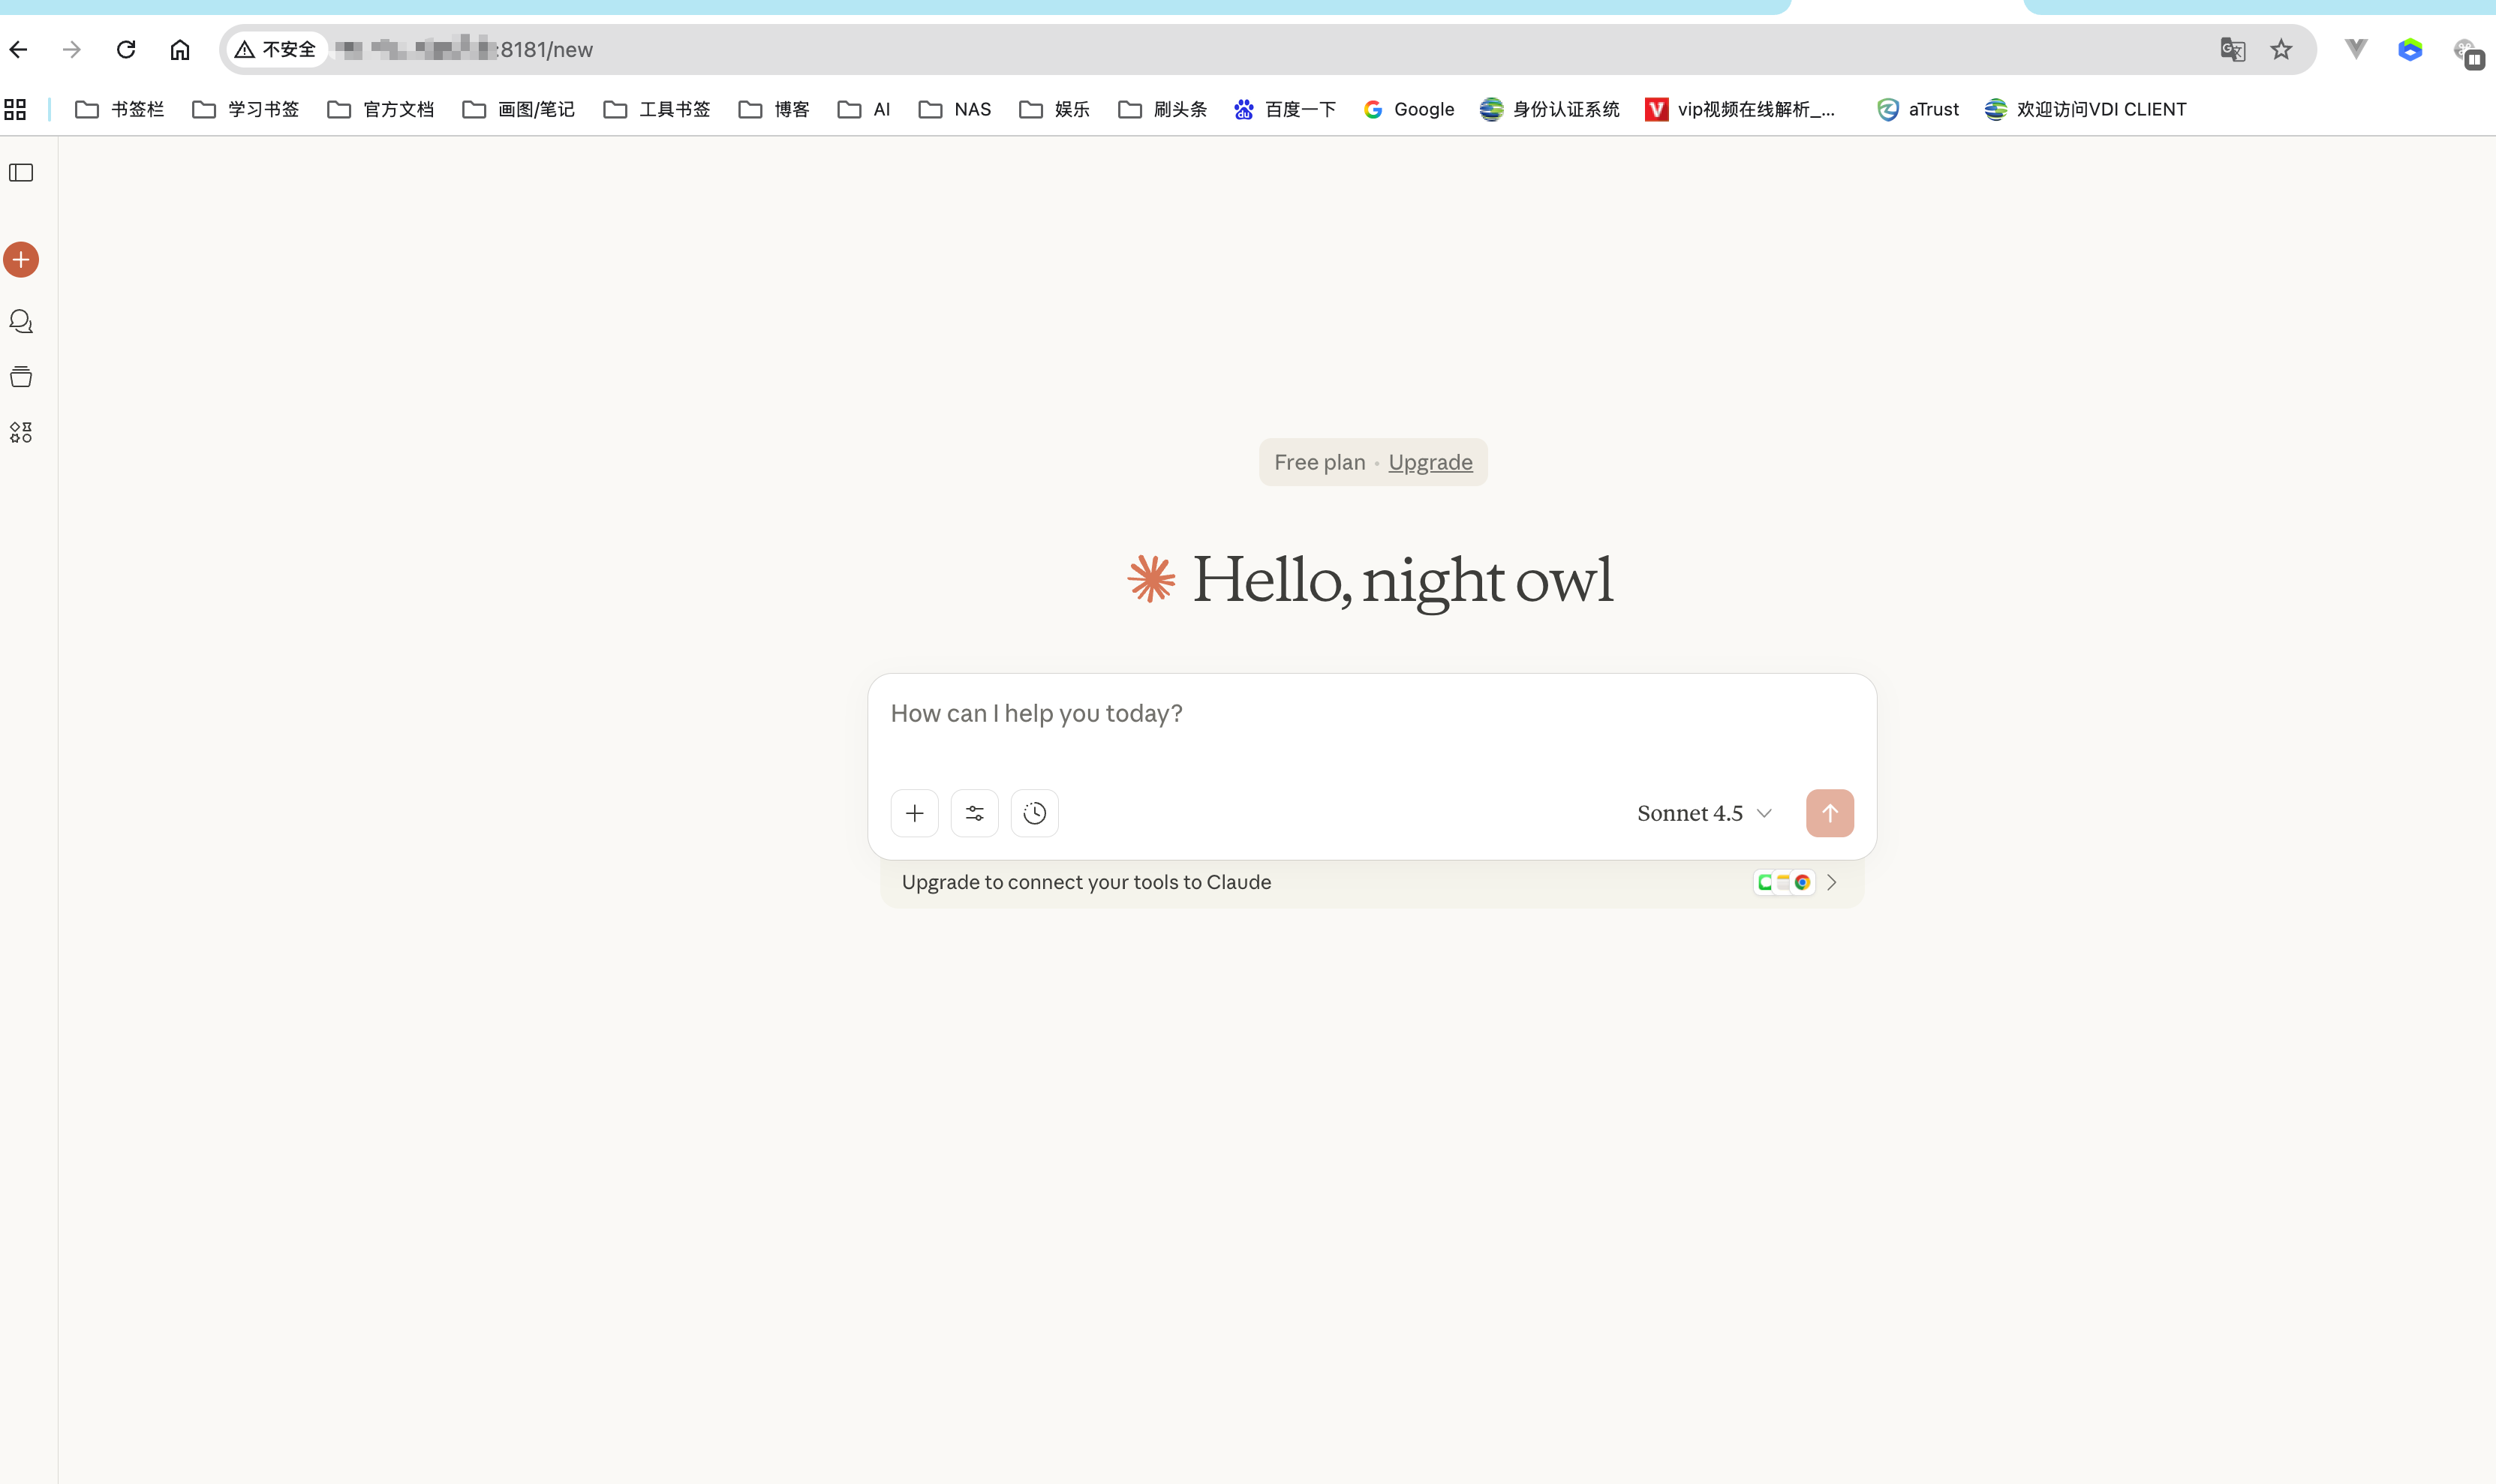Open the Google bookmark
The width and height of the screenshot is (2496, 1484).
click(x=1408, y=109)
